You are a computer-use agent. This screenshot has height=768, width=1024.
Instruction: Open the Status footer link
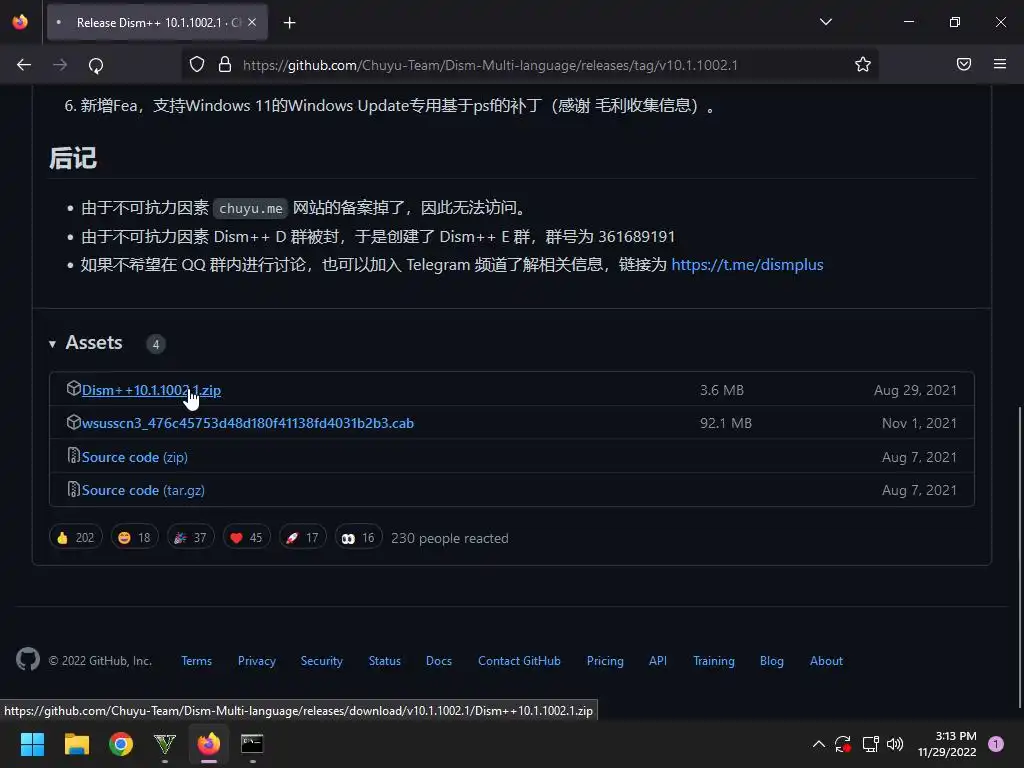pos(385,661)
